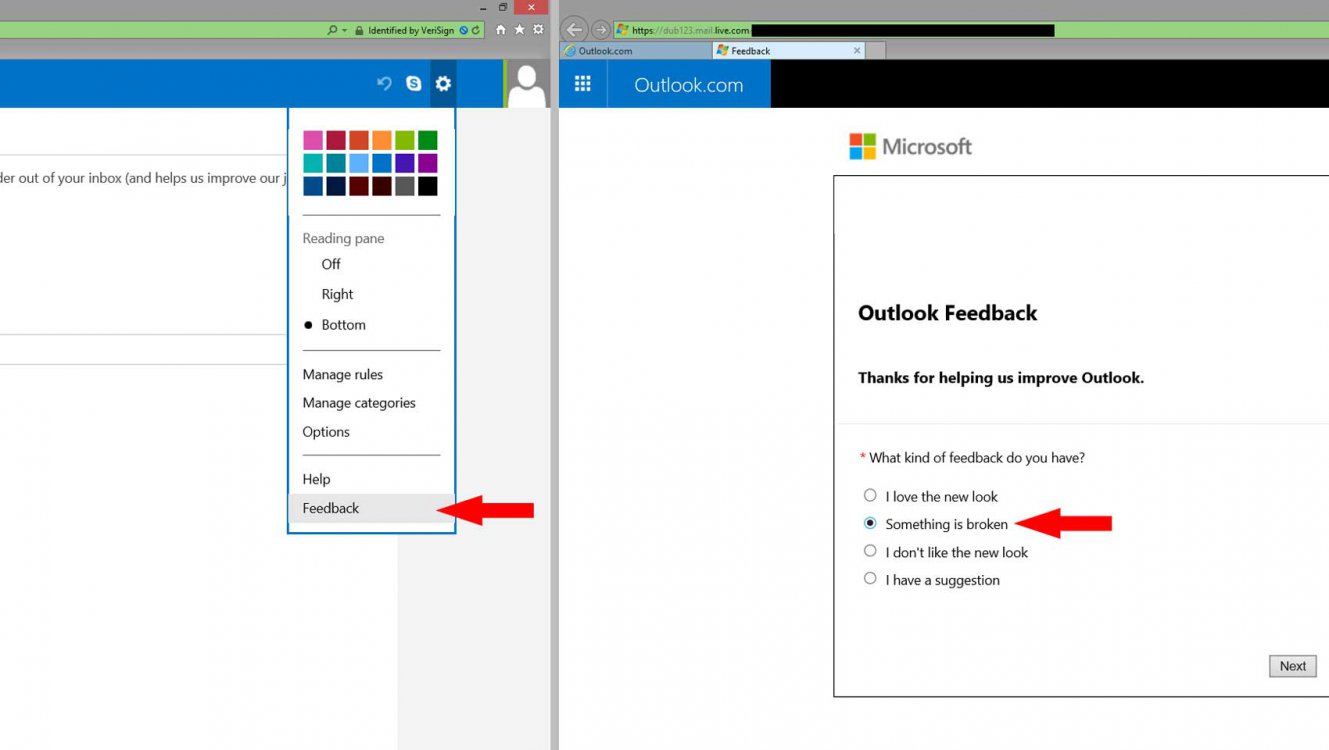1329x750 pixels.
Task: Click the refresh icon in address bar
Action: coord(476,30)
